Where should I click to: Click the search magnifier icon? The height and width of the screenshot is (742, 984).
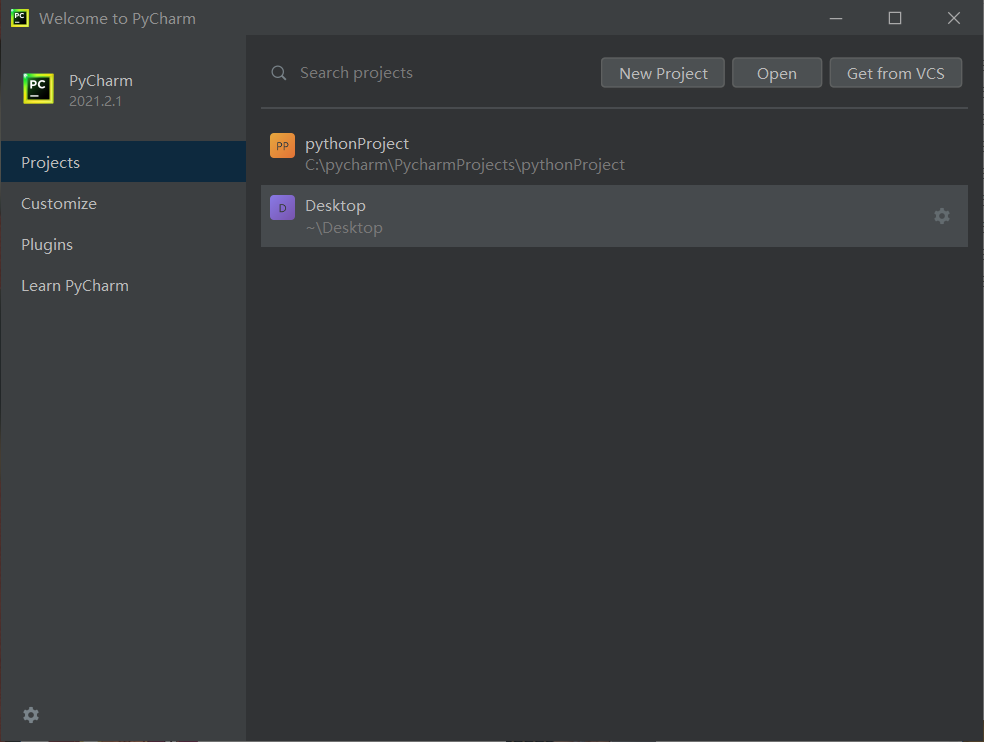click(278, 72)
